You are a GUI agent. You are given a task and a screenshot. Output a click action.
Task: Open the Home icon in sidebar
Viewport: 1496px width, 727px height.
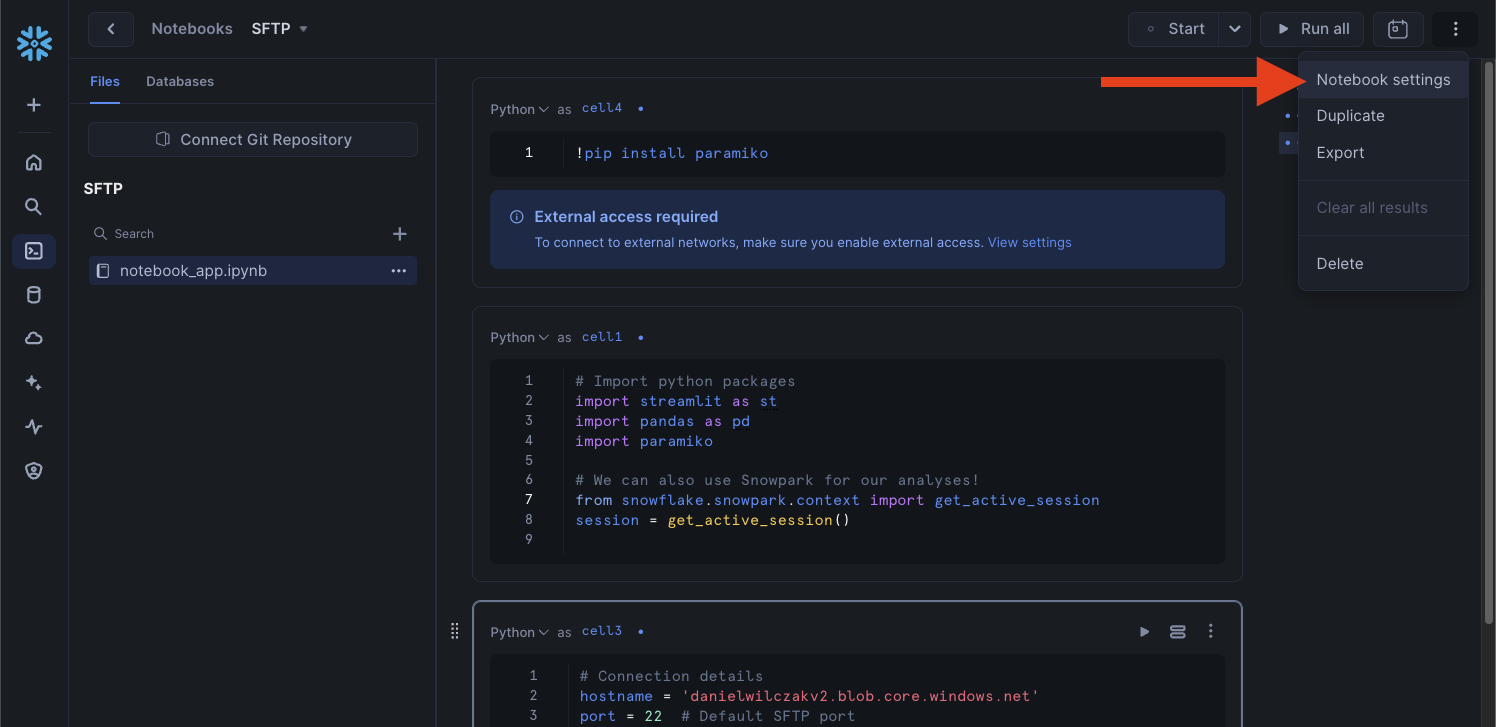pyautogui.click(x=34, y=162)
